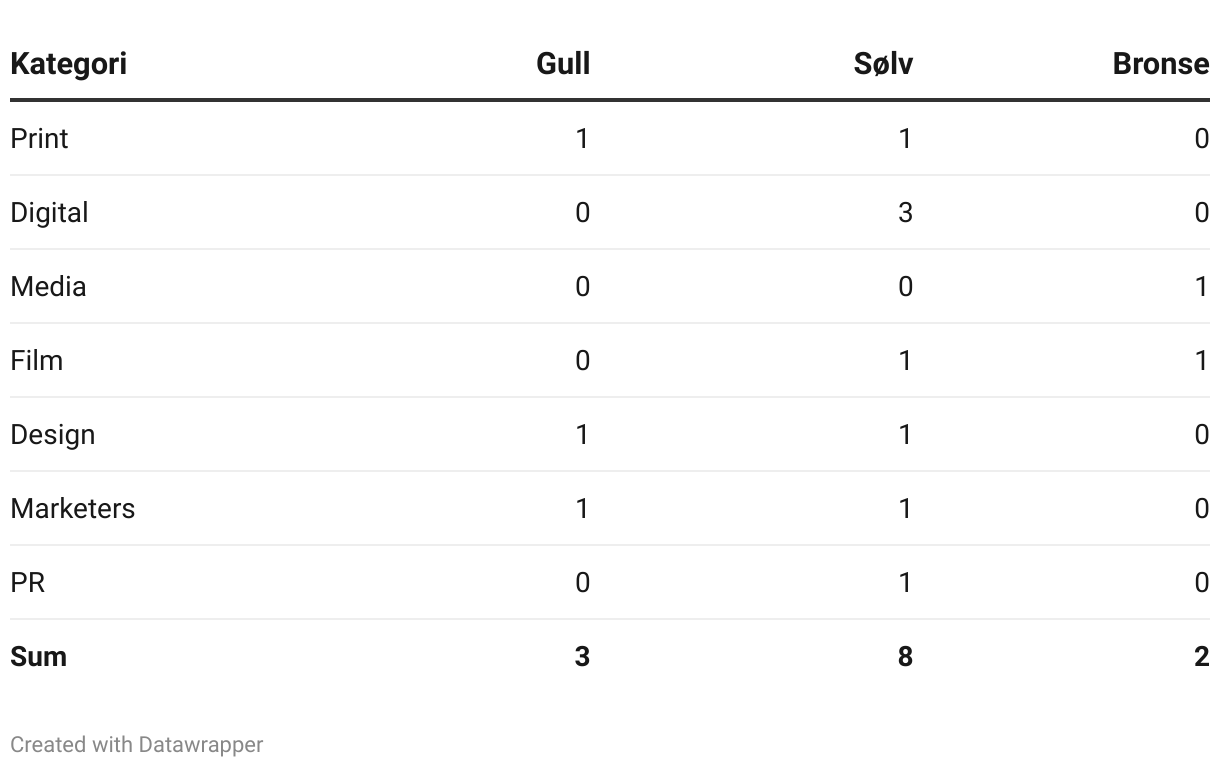Click Media's Bronse value of 1
This screenshot has width=1220, height=768.
[x=1202, y=287]
